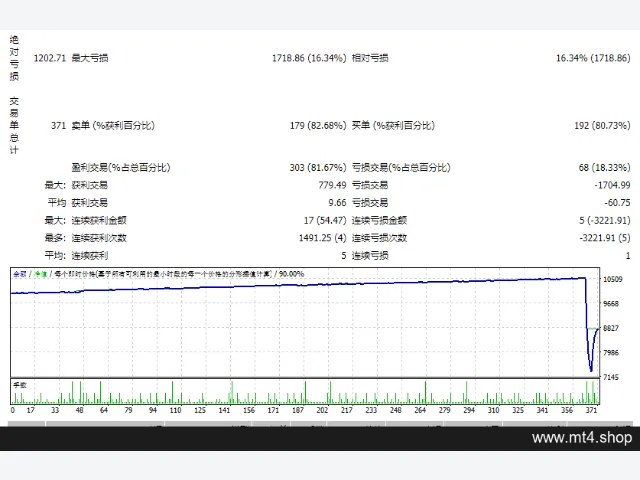Click the 余额 legend in chart header
640x480 pixels.
(20, 274)
